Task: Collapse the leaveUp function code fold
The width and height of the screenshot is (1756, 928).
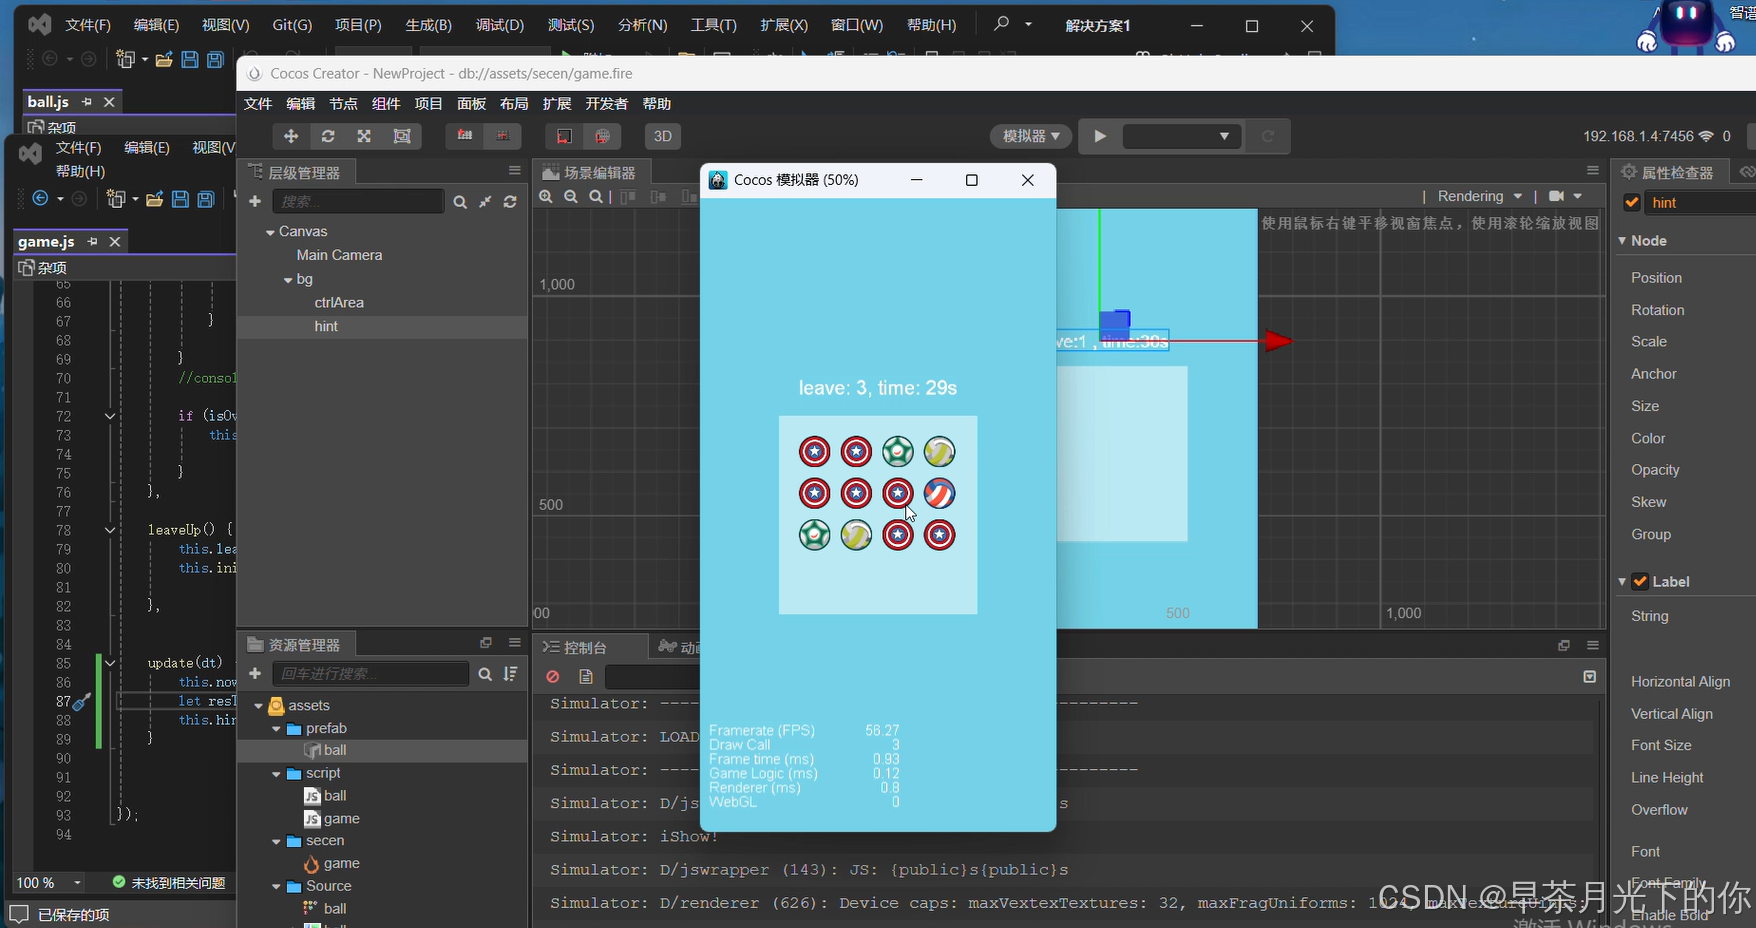Action: [x=110, y=530]
